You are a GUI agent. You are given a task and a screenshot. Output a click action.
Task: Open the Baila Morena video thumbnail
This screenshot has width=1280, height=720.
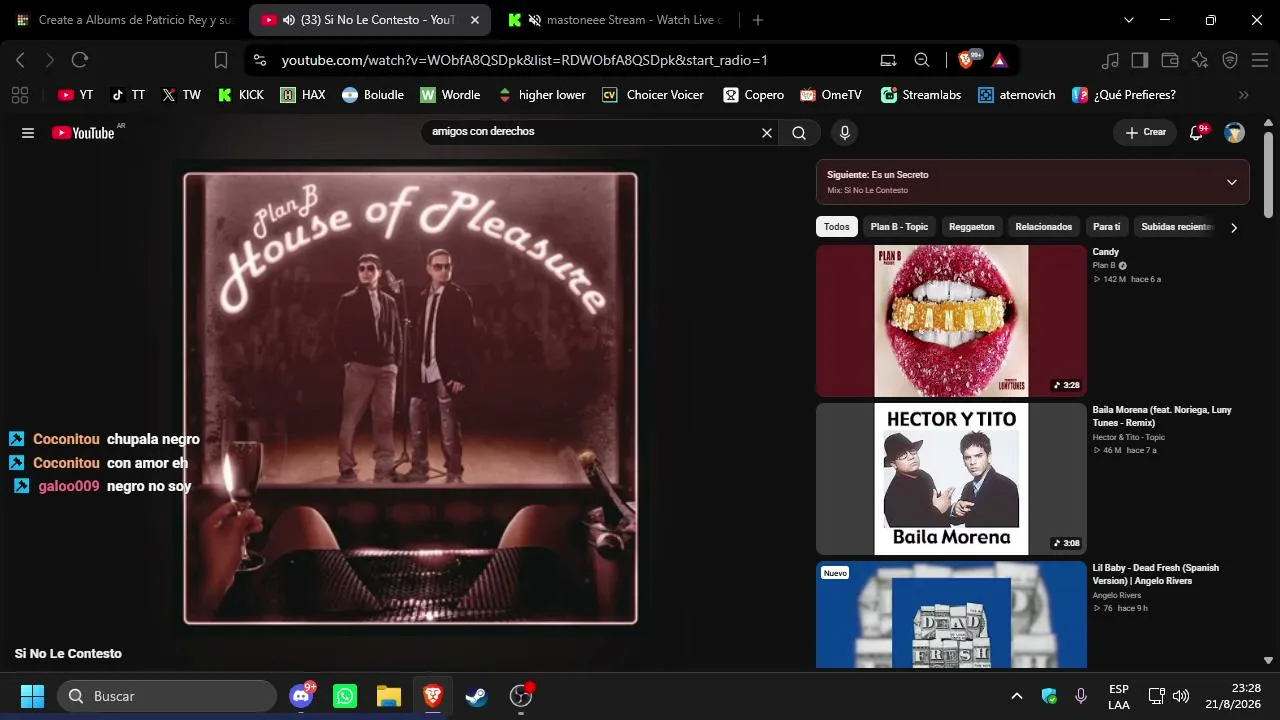pos(951,479)
